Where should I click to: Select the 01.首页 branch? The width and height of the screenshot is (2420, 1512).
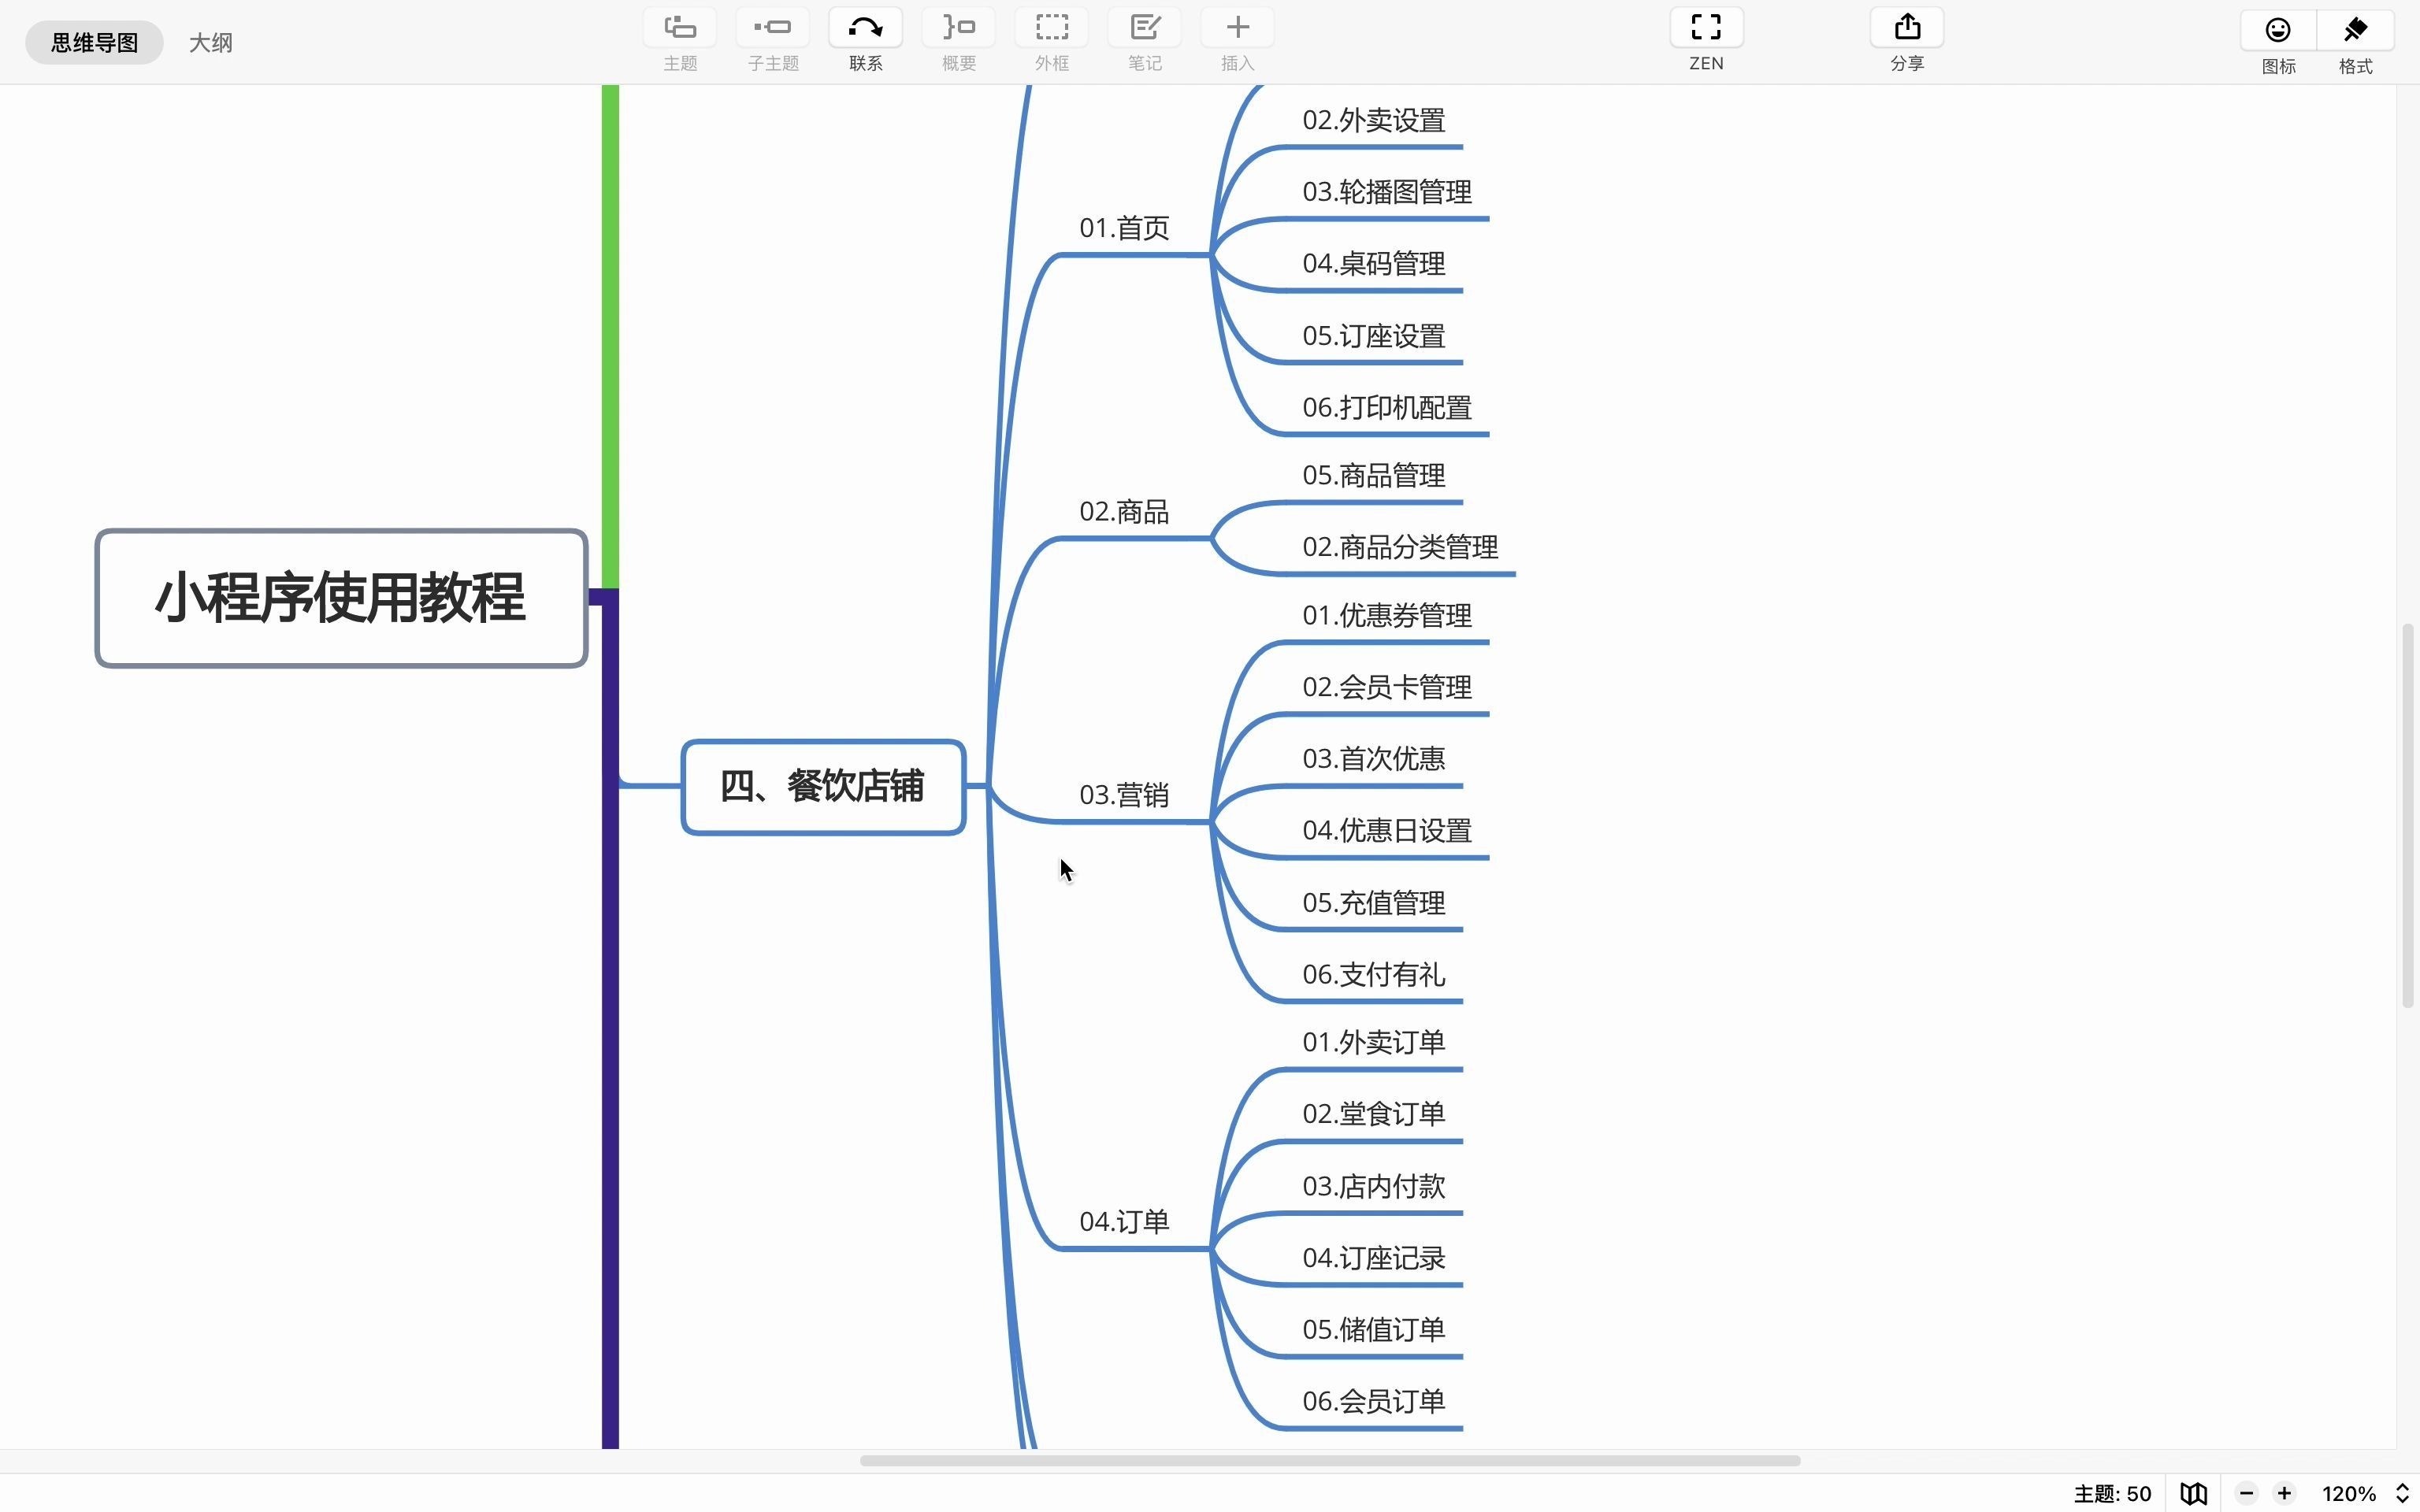click(x=1124, y=229)
